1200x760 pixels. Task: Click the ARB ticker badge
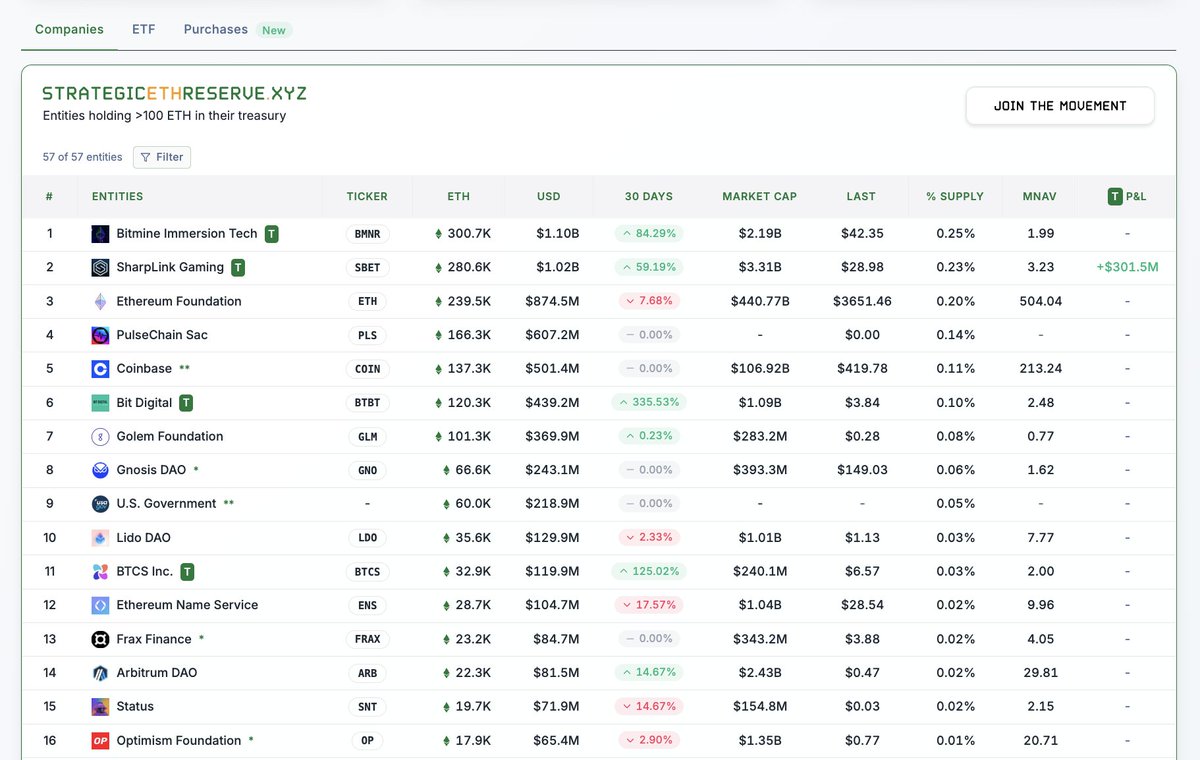367,673
